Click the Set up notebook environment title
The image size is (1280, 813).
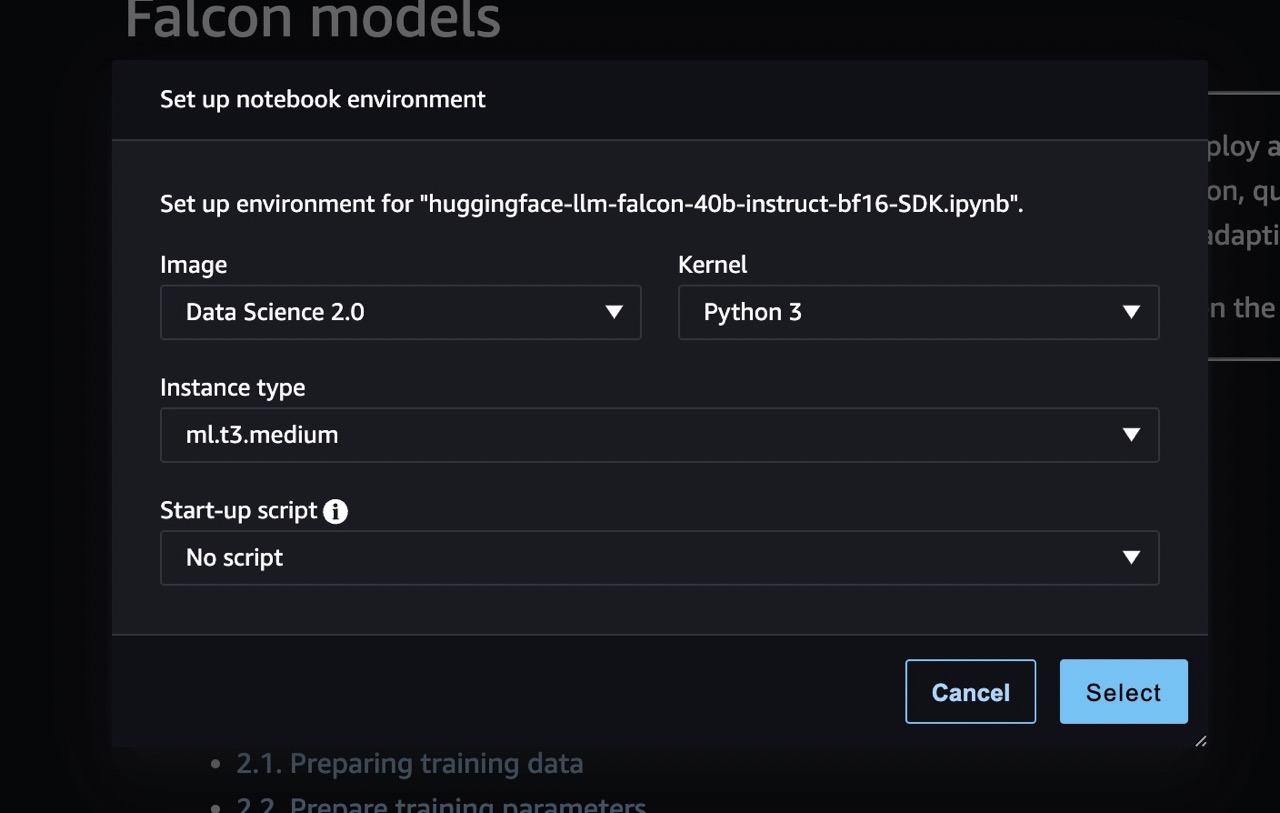[323, 99]
